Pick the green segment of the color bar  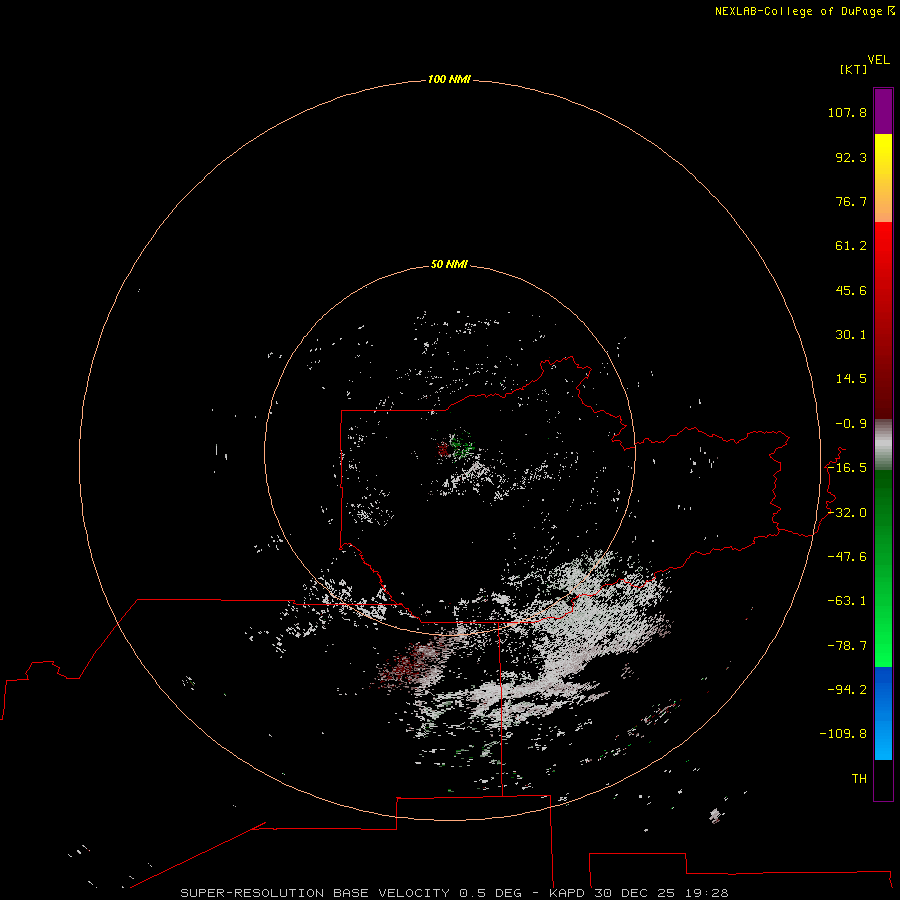(883, 568)
